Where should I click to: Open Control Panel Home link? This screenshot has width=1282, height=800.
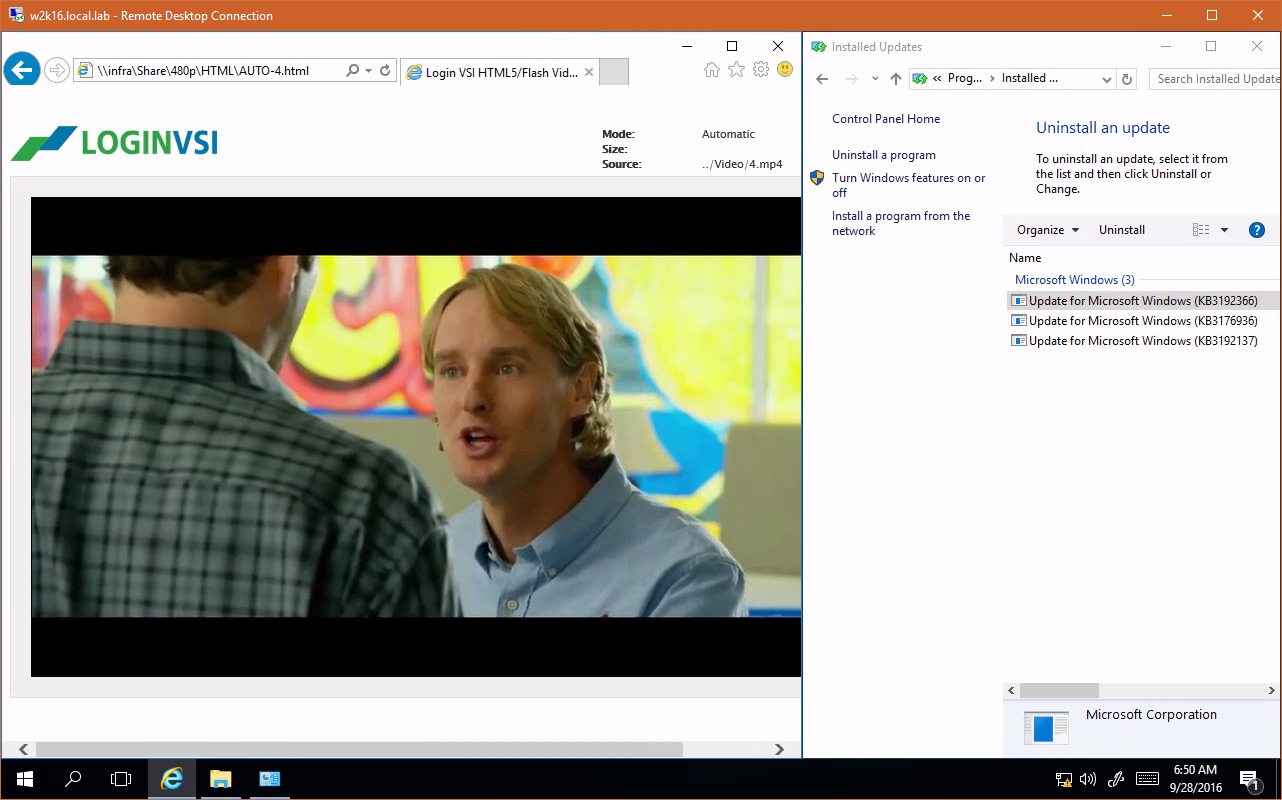click(886, 119)
